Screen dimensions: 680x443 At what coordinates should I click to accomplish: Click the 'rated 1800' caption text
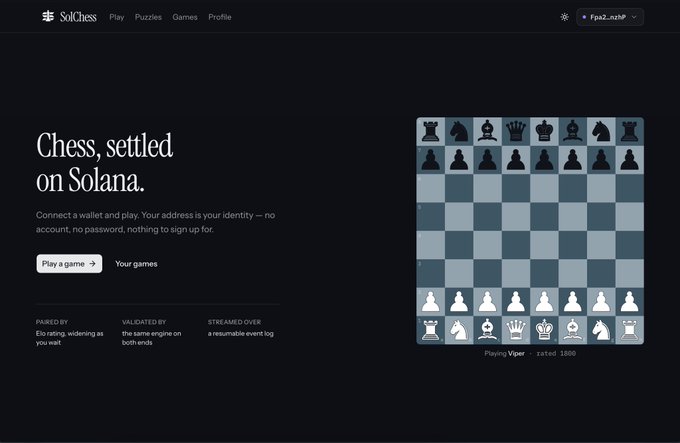[556, 353]
